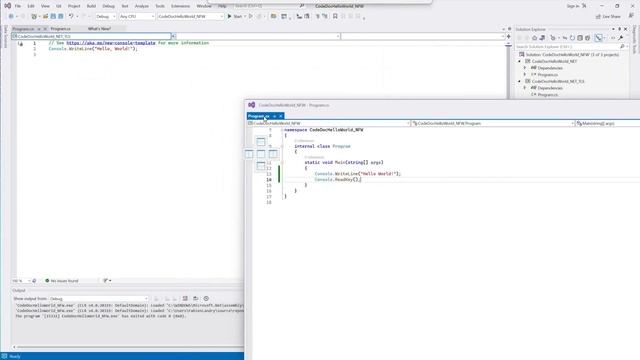
Task: Toggle Solution Explorer Preview Selected Items icon
Action: coord(599,38)
